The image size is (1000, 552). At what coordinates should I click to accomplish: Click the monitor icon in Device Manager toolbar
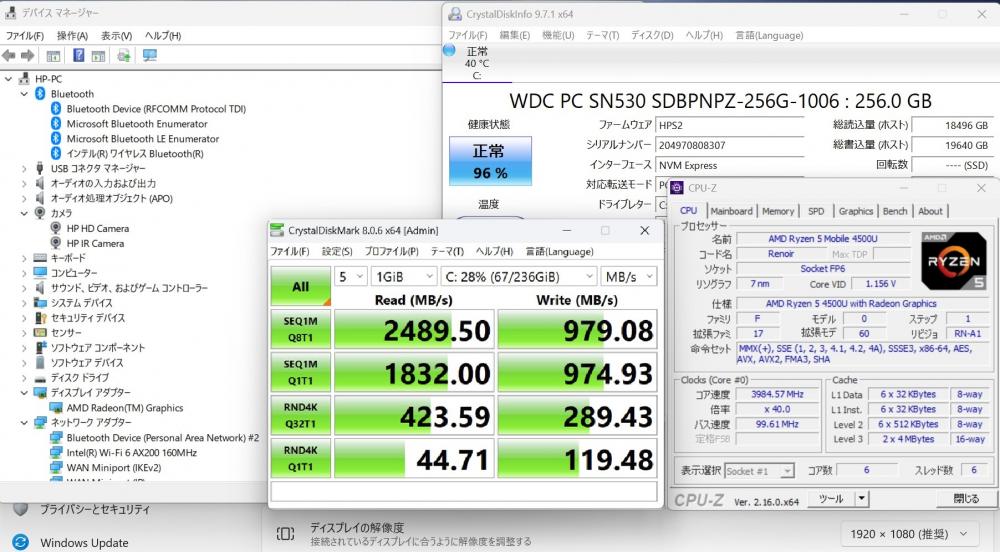click(x=150, y=55)
